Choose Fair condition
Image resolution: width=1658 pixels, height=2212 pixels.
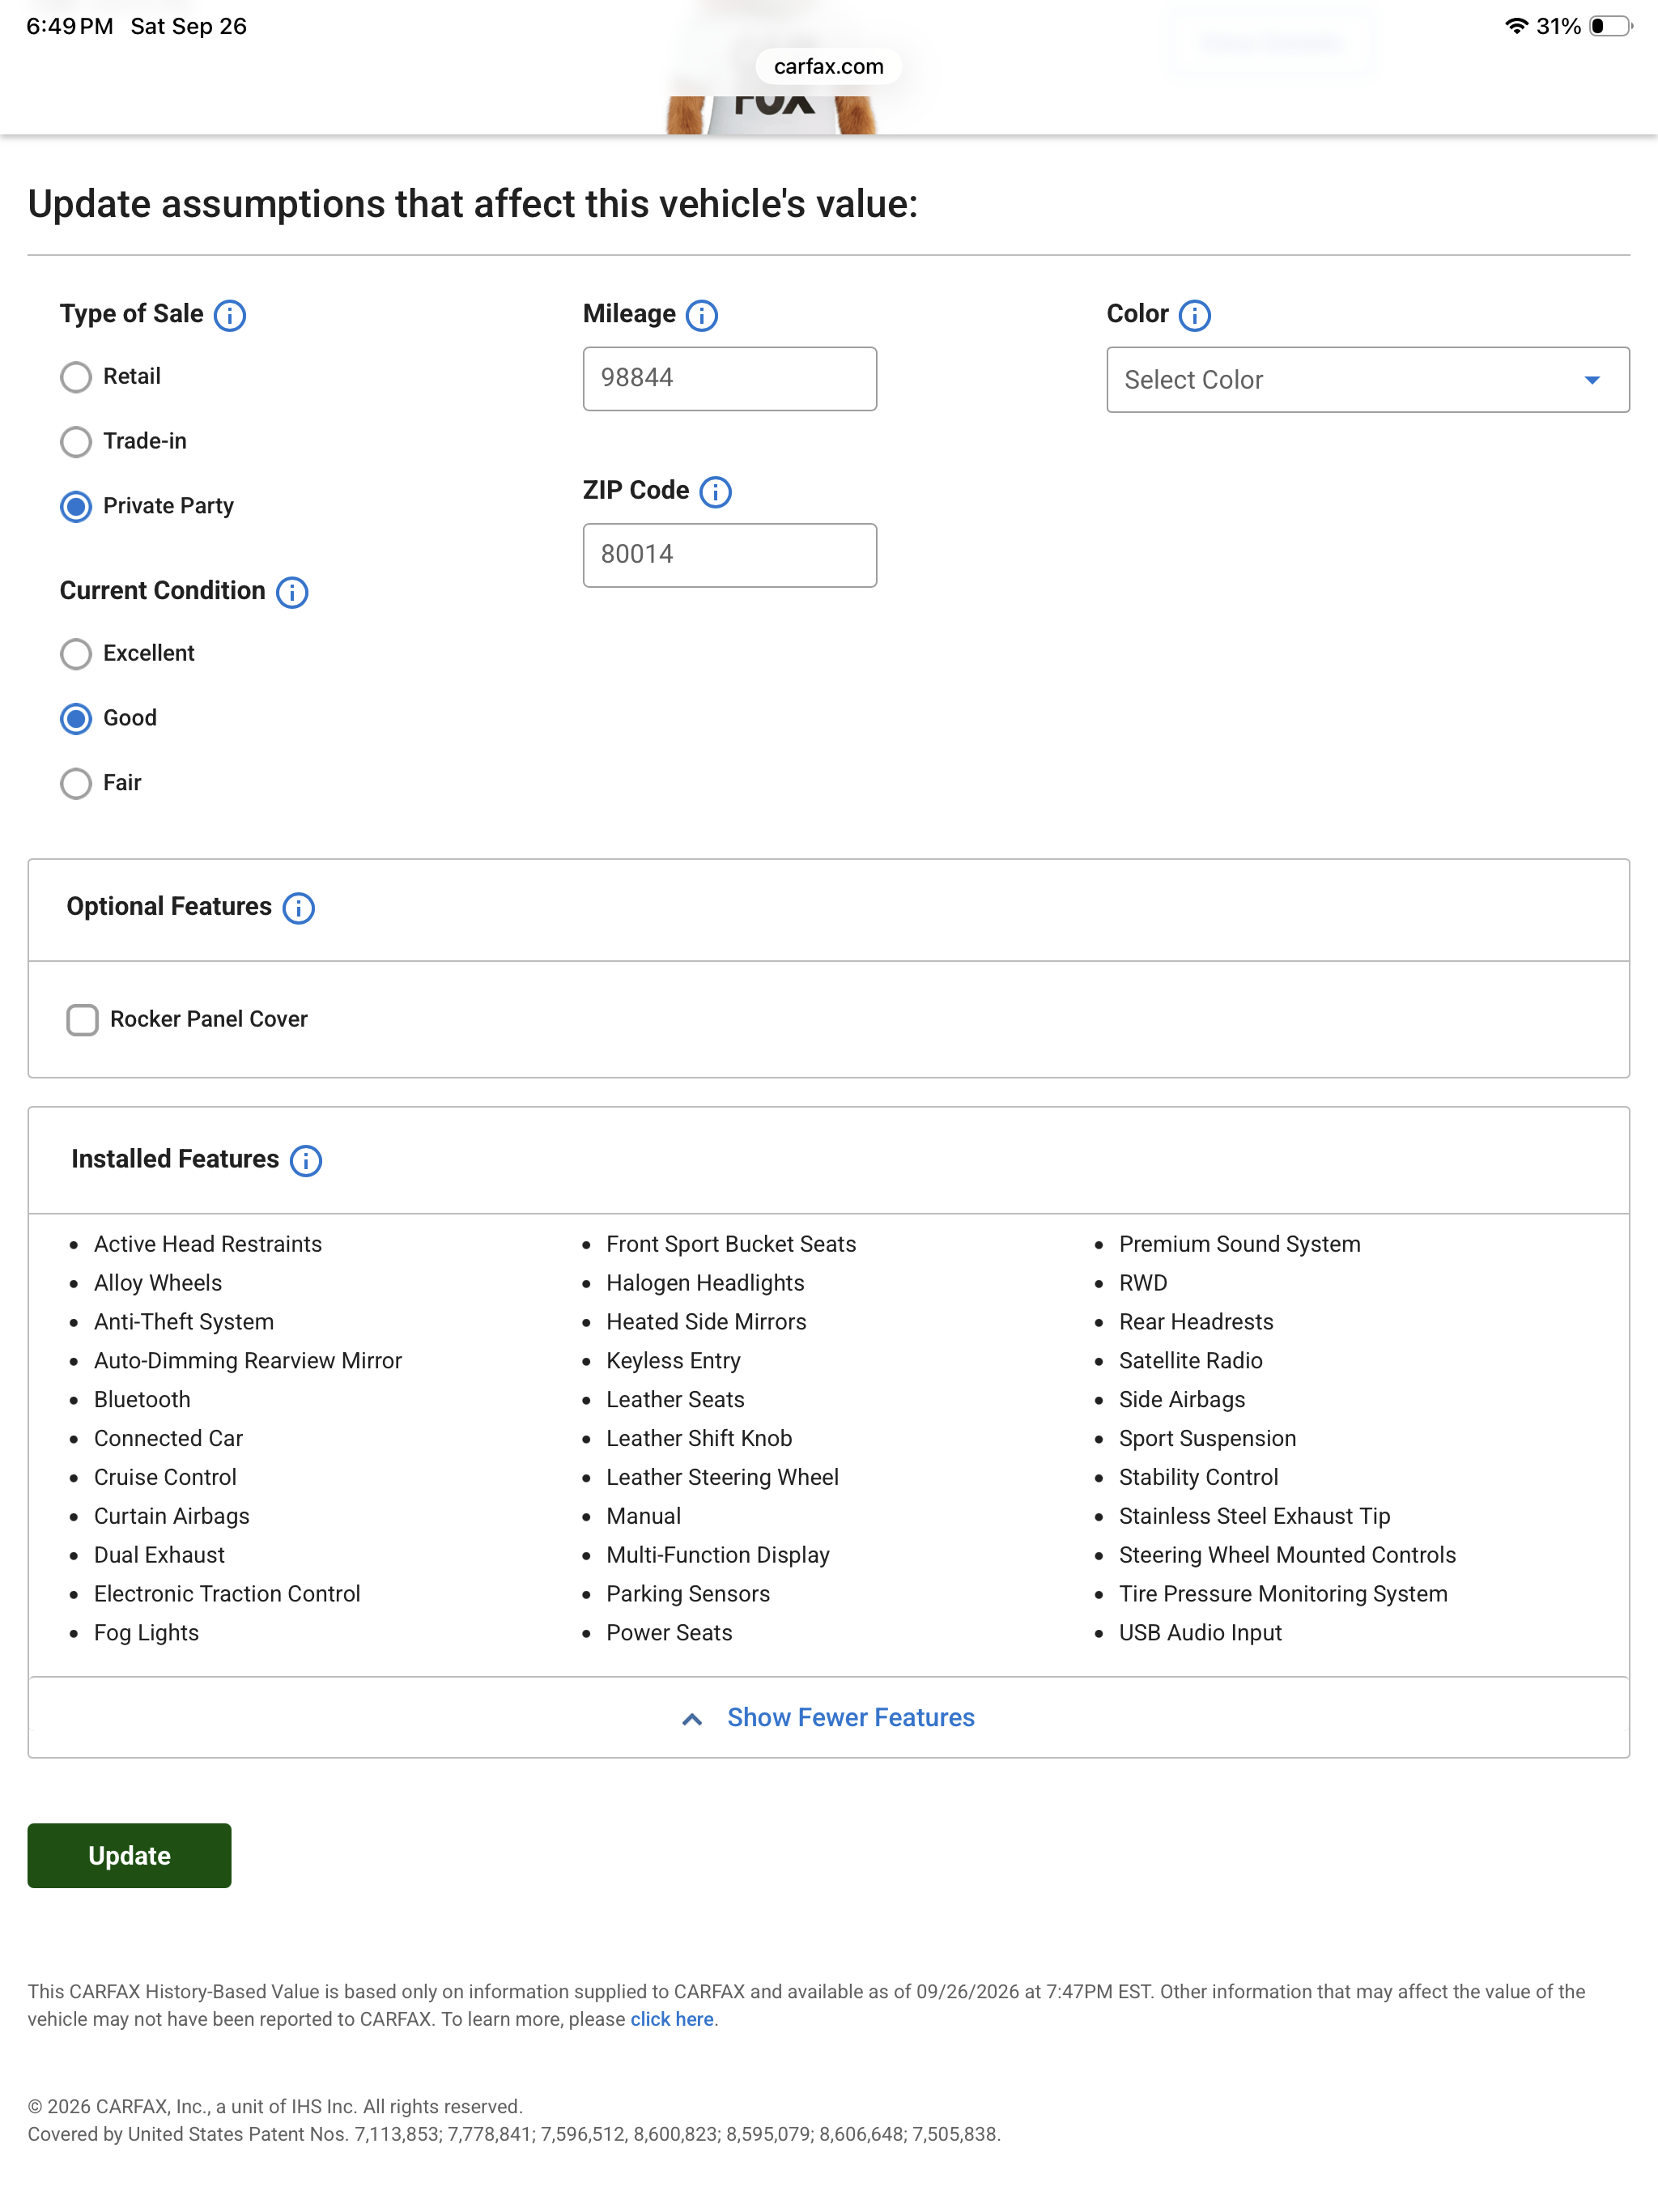[x=76, y=783]
